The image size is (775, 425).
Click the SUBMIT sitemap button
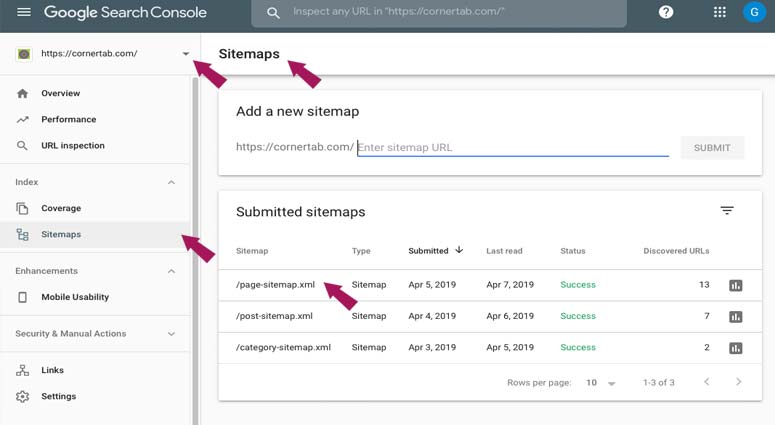pos(712,148)
